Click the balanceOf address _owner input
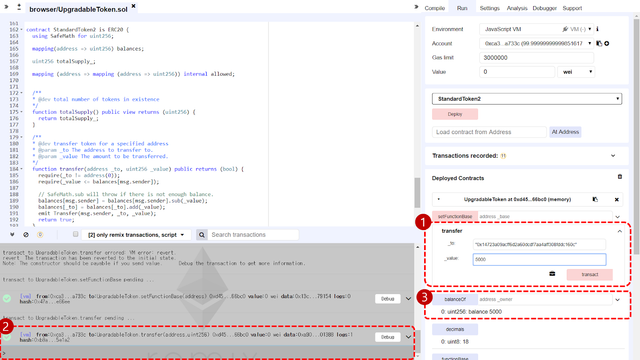The height and width of the screenshot is (360, 640). click(x=545, y=299)
